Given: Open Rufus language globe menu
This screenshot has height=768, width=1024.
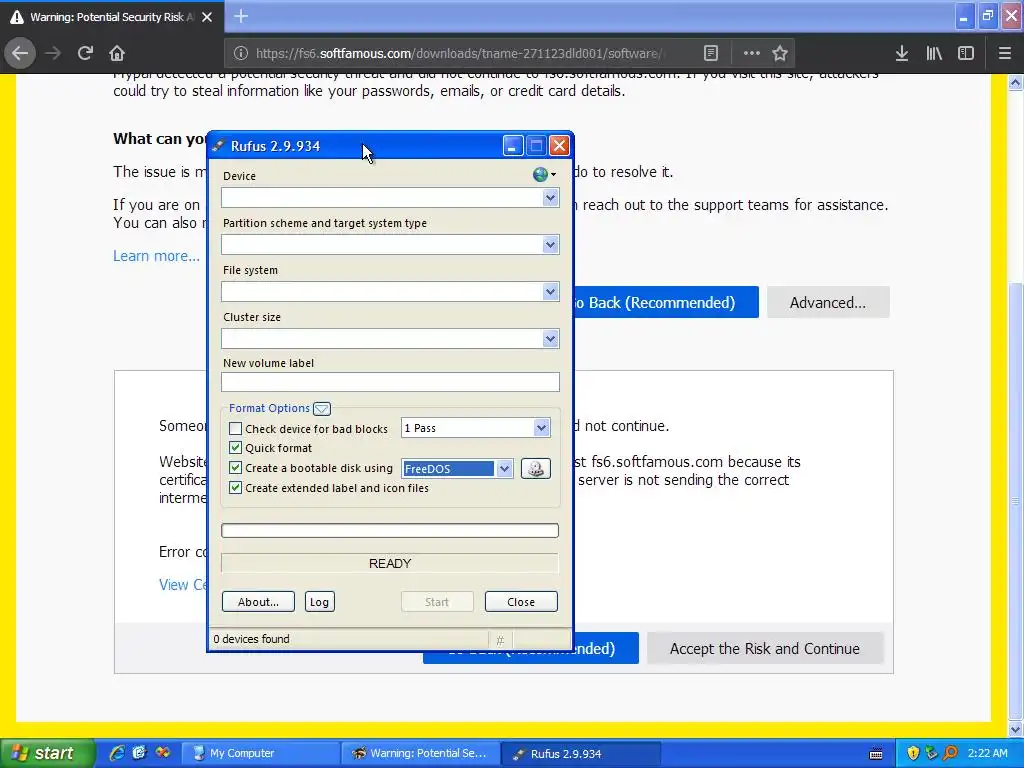Looking at the screenshot, I should click(x=543, y=174).
